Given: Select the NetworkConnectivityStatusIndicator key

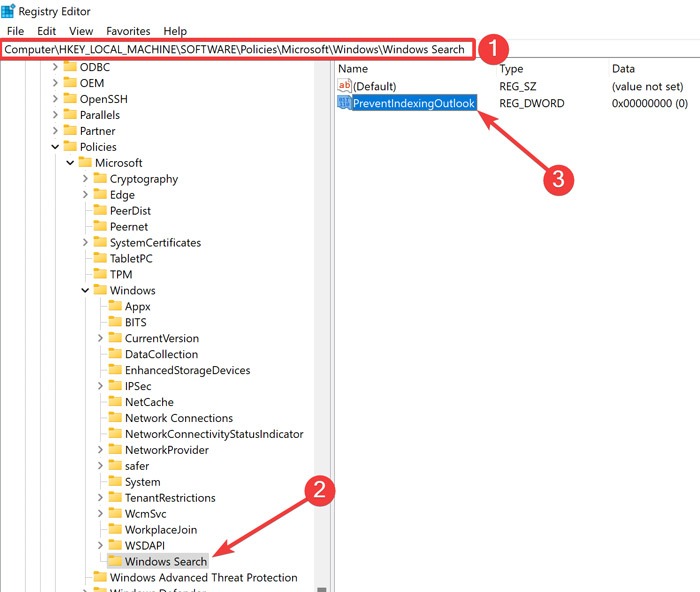Looking at the screenshot, I should click(x=214, y=434).
